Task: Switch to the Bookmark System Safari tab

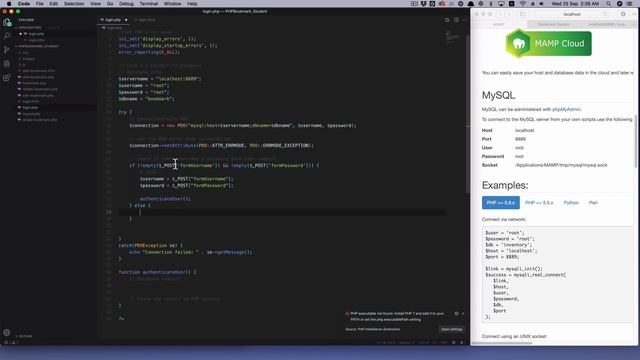Action: click(x=553, y=24)
